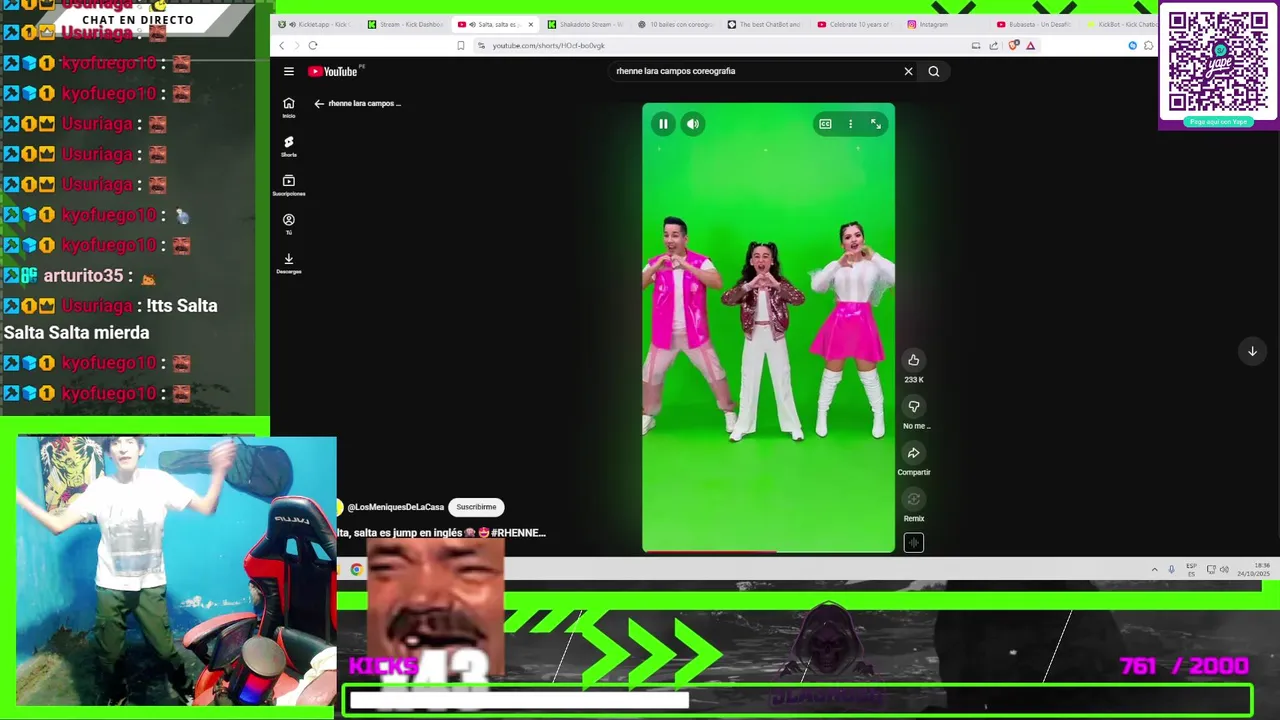Focus the 'rhenne lara campos coreografia' search field
The height and width of the screenshot is (720, 1280).
755,71
